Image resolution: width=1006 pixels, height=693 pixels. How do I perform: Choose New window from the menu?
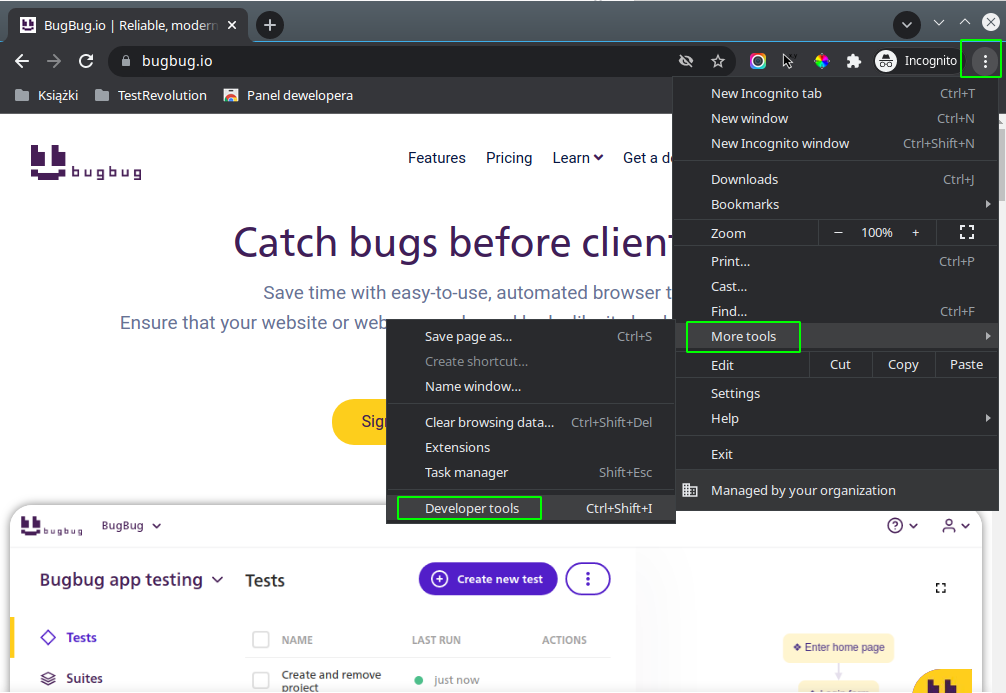click(837, 118)
